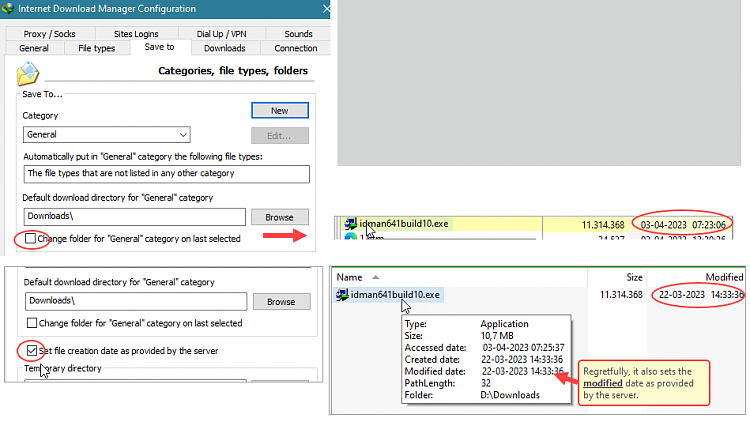Viewport: 750px width, 422px height.
Task: Click the lower Browse button
Action: pyautogui.click(x=282, y=302)
